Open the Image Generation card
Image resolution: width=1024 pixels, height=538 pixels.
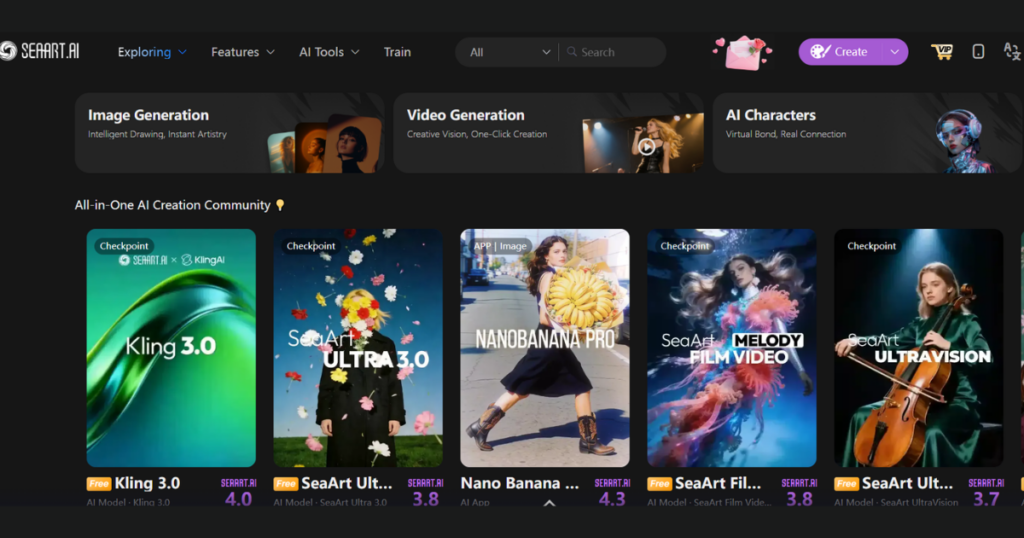click(x=229, y=133)
